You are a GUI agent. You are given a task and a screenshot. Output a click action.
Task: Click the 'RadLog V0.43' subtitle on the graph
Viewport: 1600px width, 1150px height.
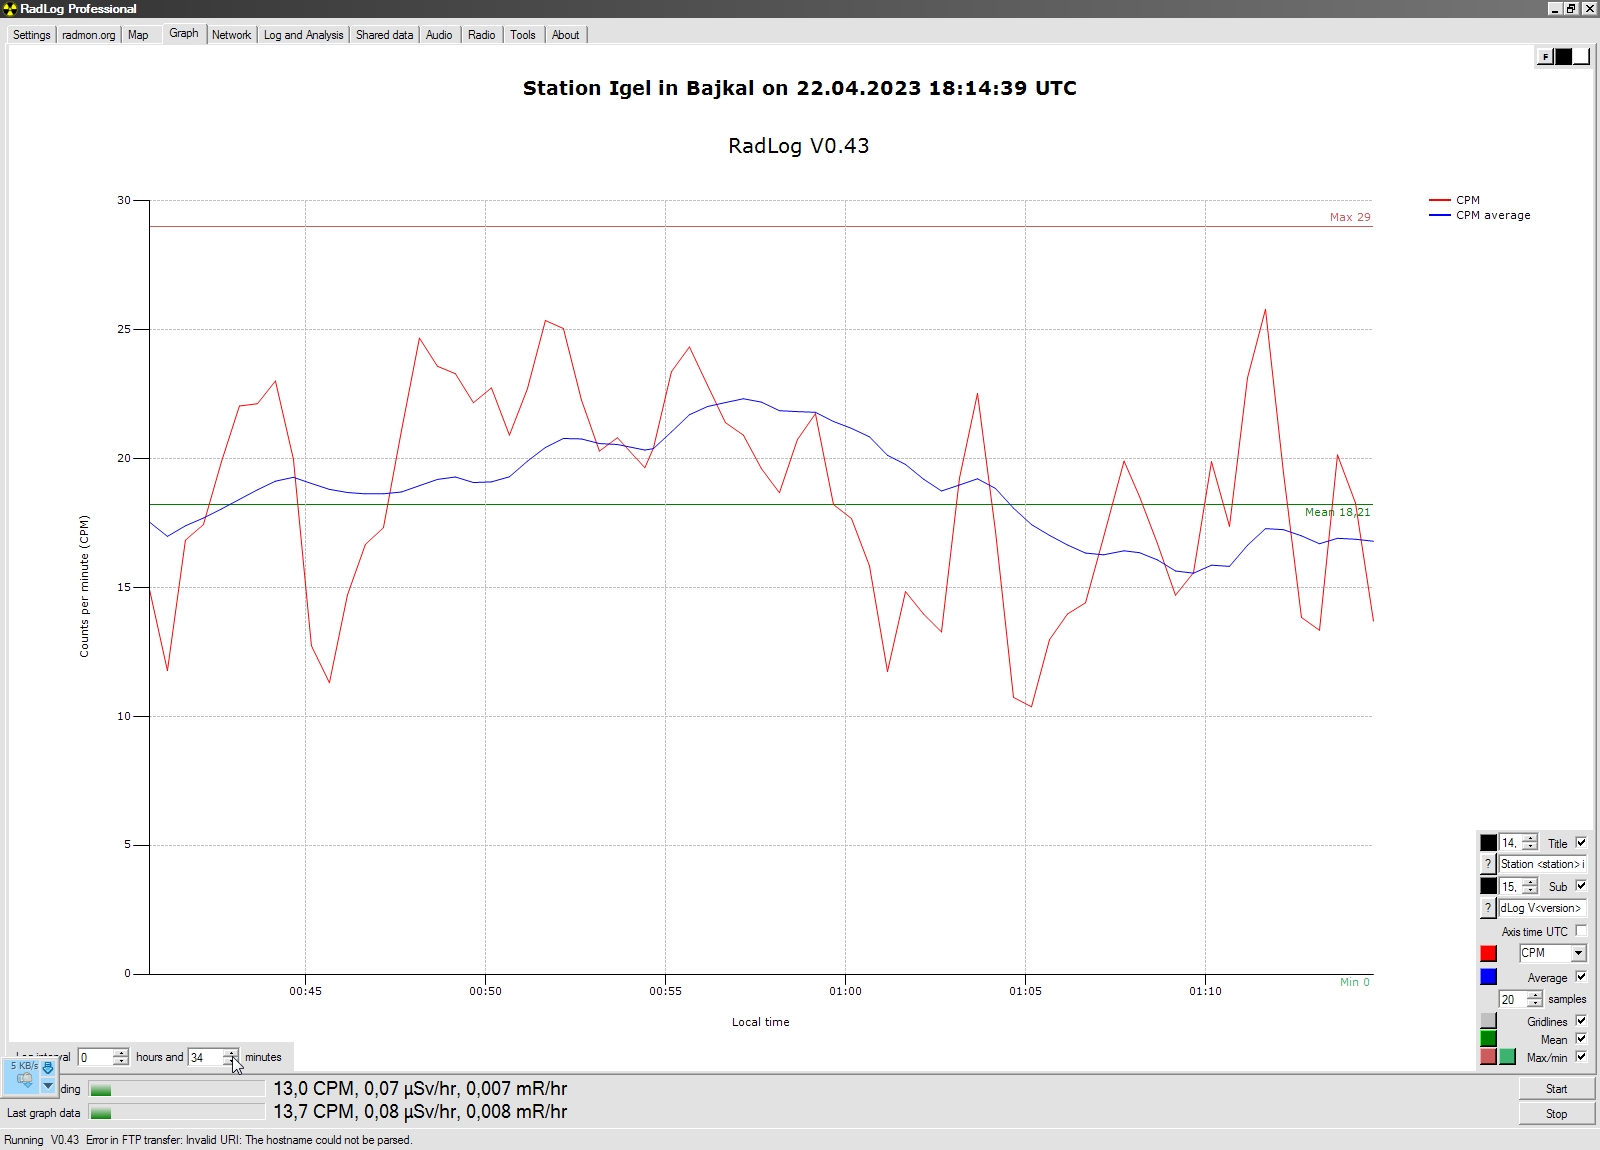[798, 146]
